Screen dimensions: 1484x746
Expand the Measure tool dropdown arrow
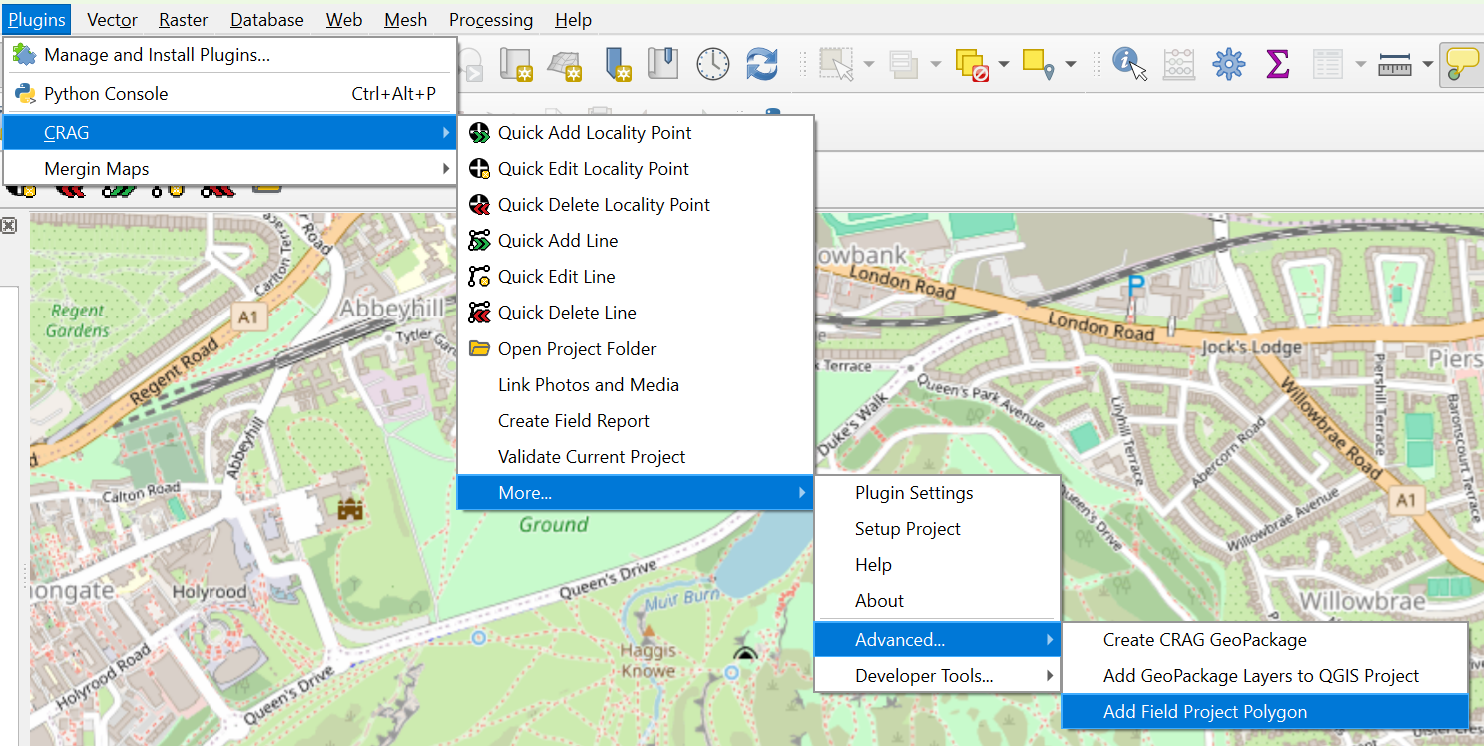click(x=1427, y=64)
